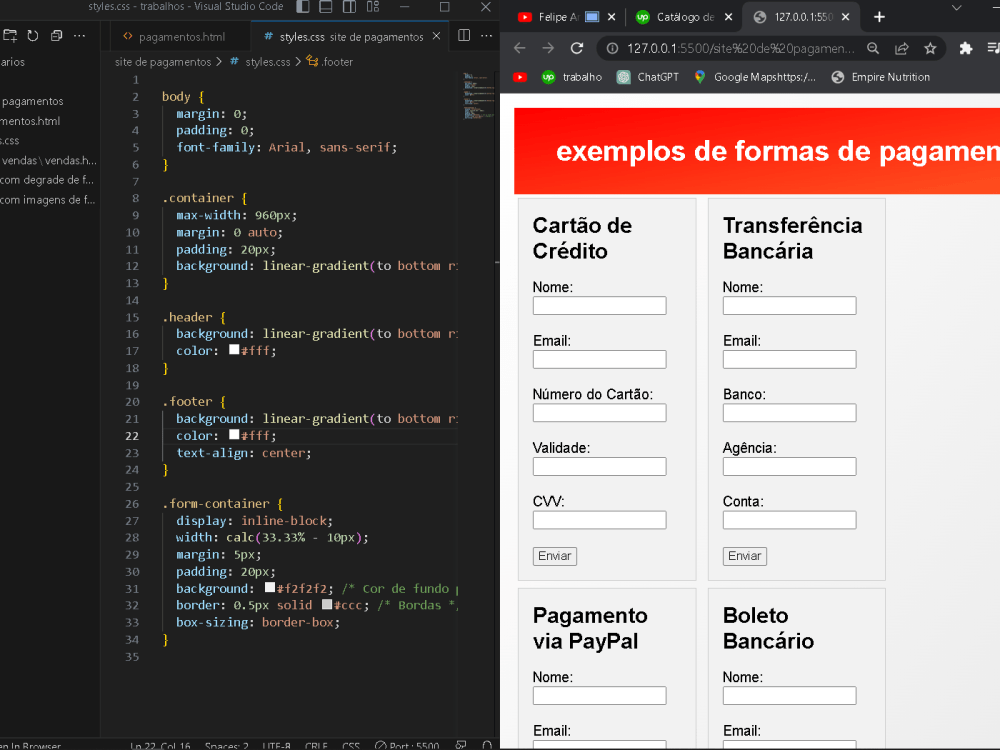Viewport: 1000px width, 750px height.
Task: Open Google Maps bookmark
Action: 755,77
